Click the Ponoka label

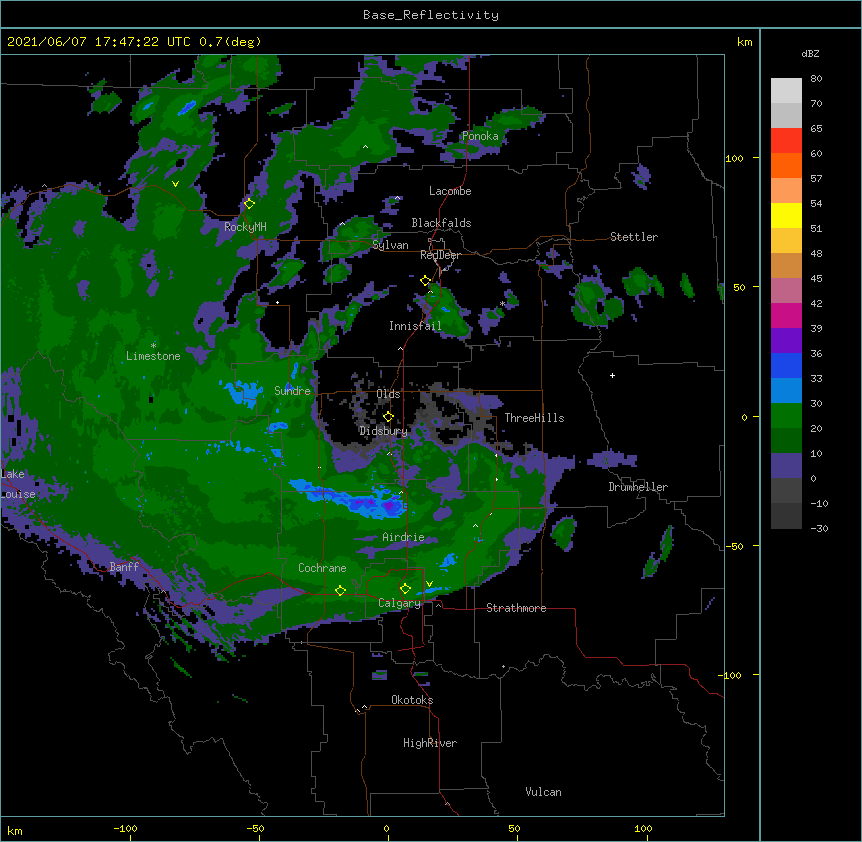480,136
